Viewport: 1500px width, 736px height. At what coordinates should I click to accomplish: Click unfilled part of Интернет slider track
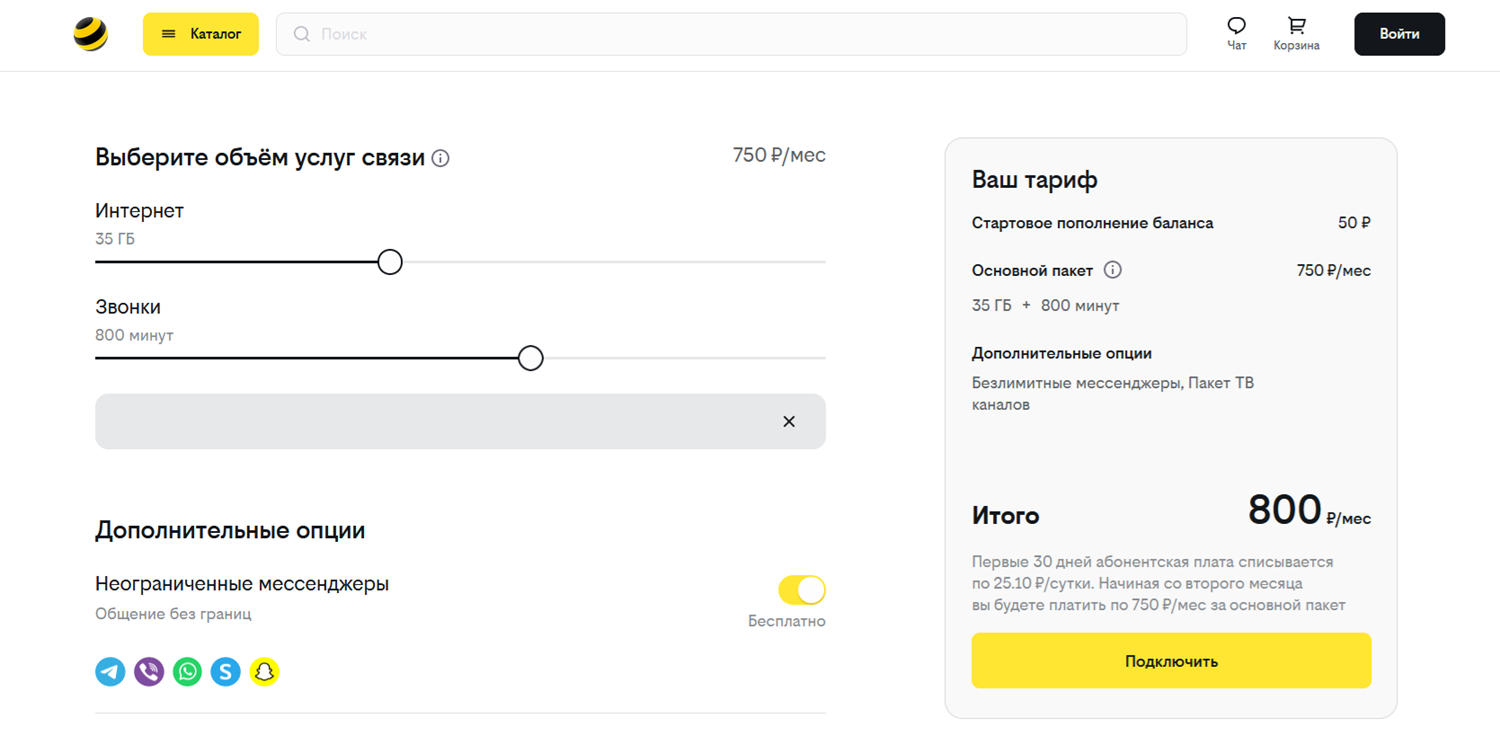pyautogui.click(x=614, y=262)
